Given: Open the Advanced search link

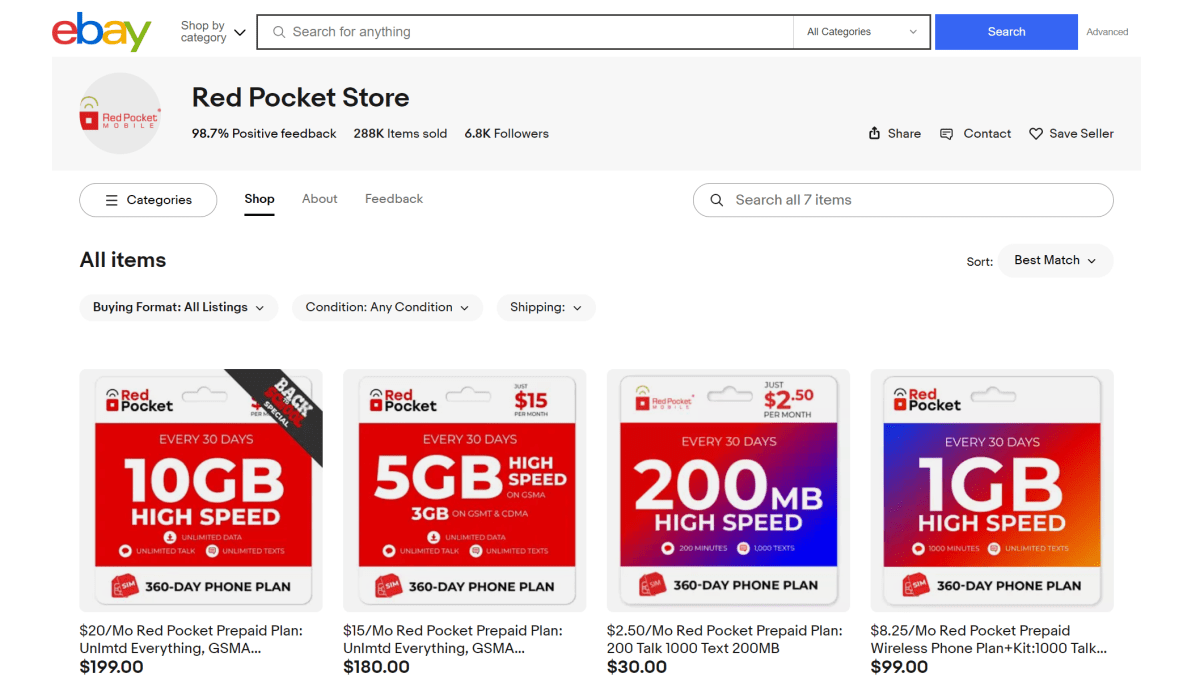Looking at the screenshot, I should tap(1107, 32).
